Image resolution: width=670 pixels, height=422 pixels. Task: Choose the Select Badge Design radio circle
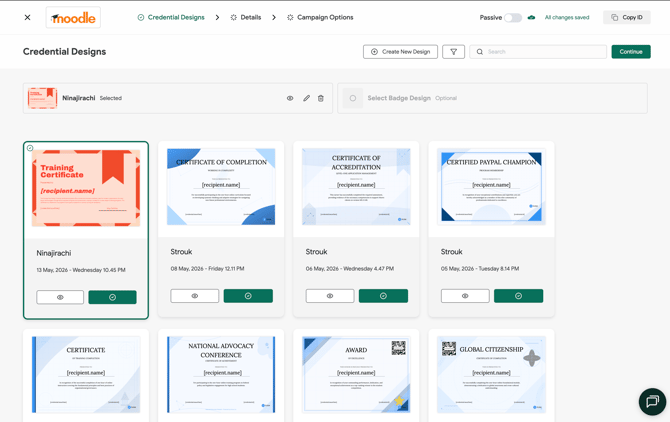click(x=353, y=98)
